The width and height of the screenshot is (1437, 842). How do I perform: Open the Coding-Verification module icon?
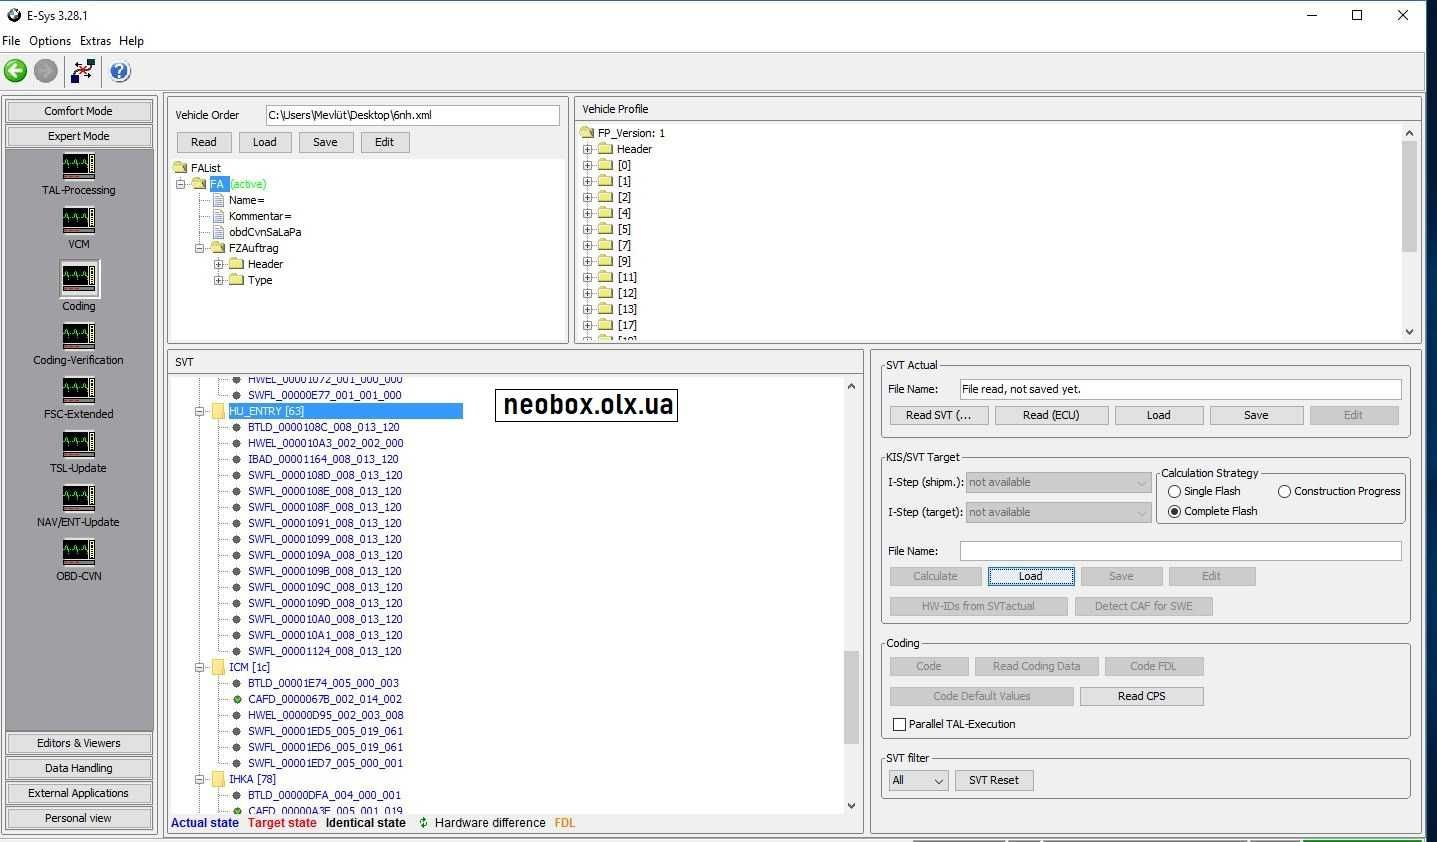[x=79, y=335]
